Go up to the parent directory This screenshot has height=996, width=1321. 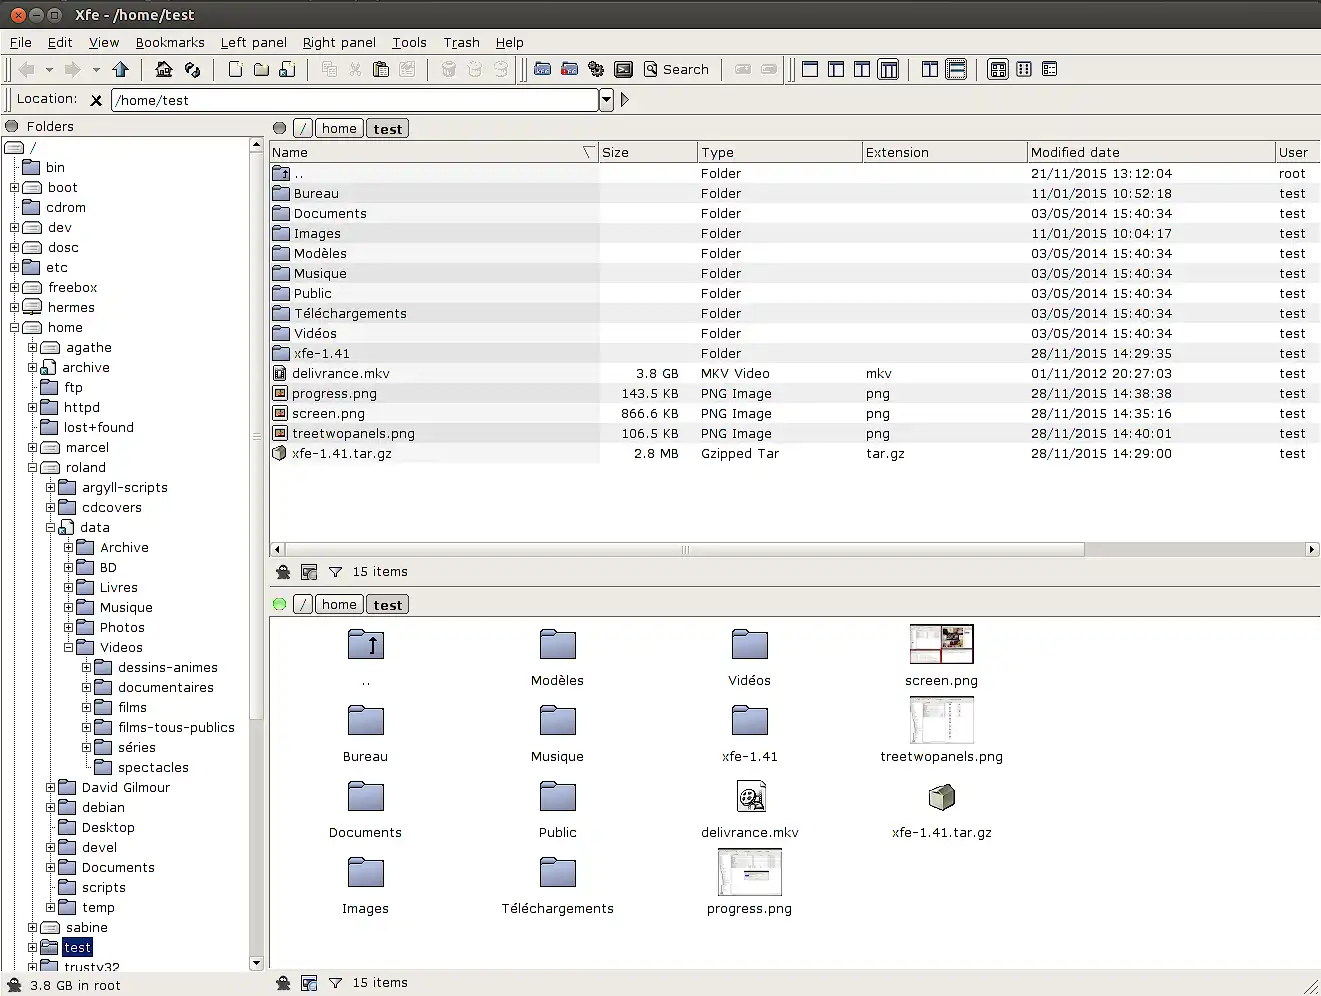click(x=121, y=69)
